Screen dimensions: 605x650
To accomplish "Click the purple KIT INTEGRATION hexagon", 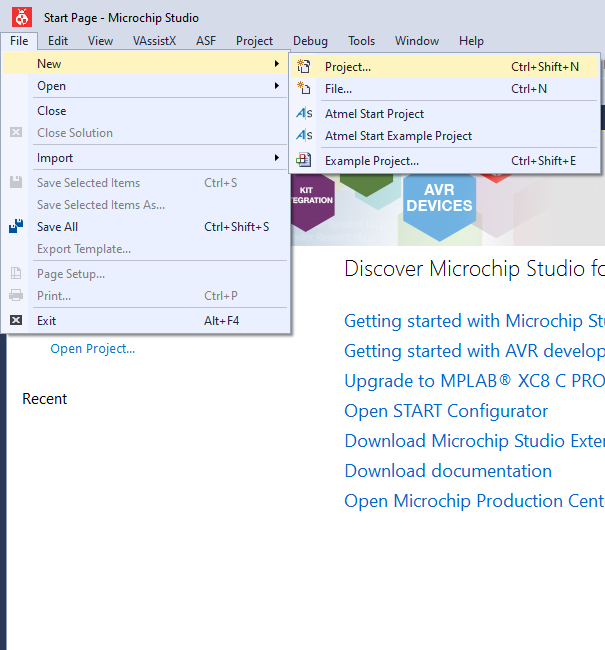I will 313,201.
